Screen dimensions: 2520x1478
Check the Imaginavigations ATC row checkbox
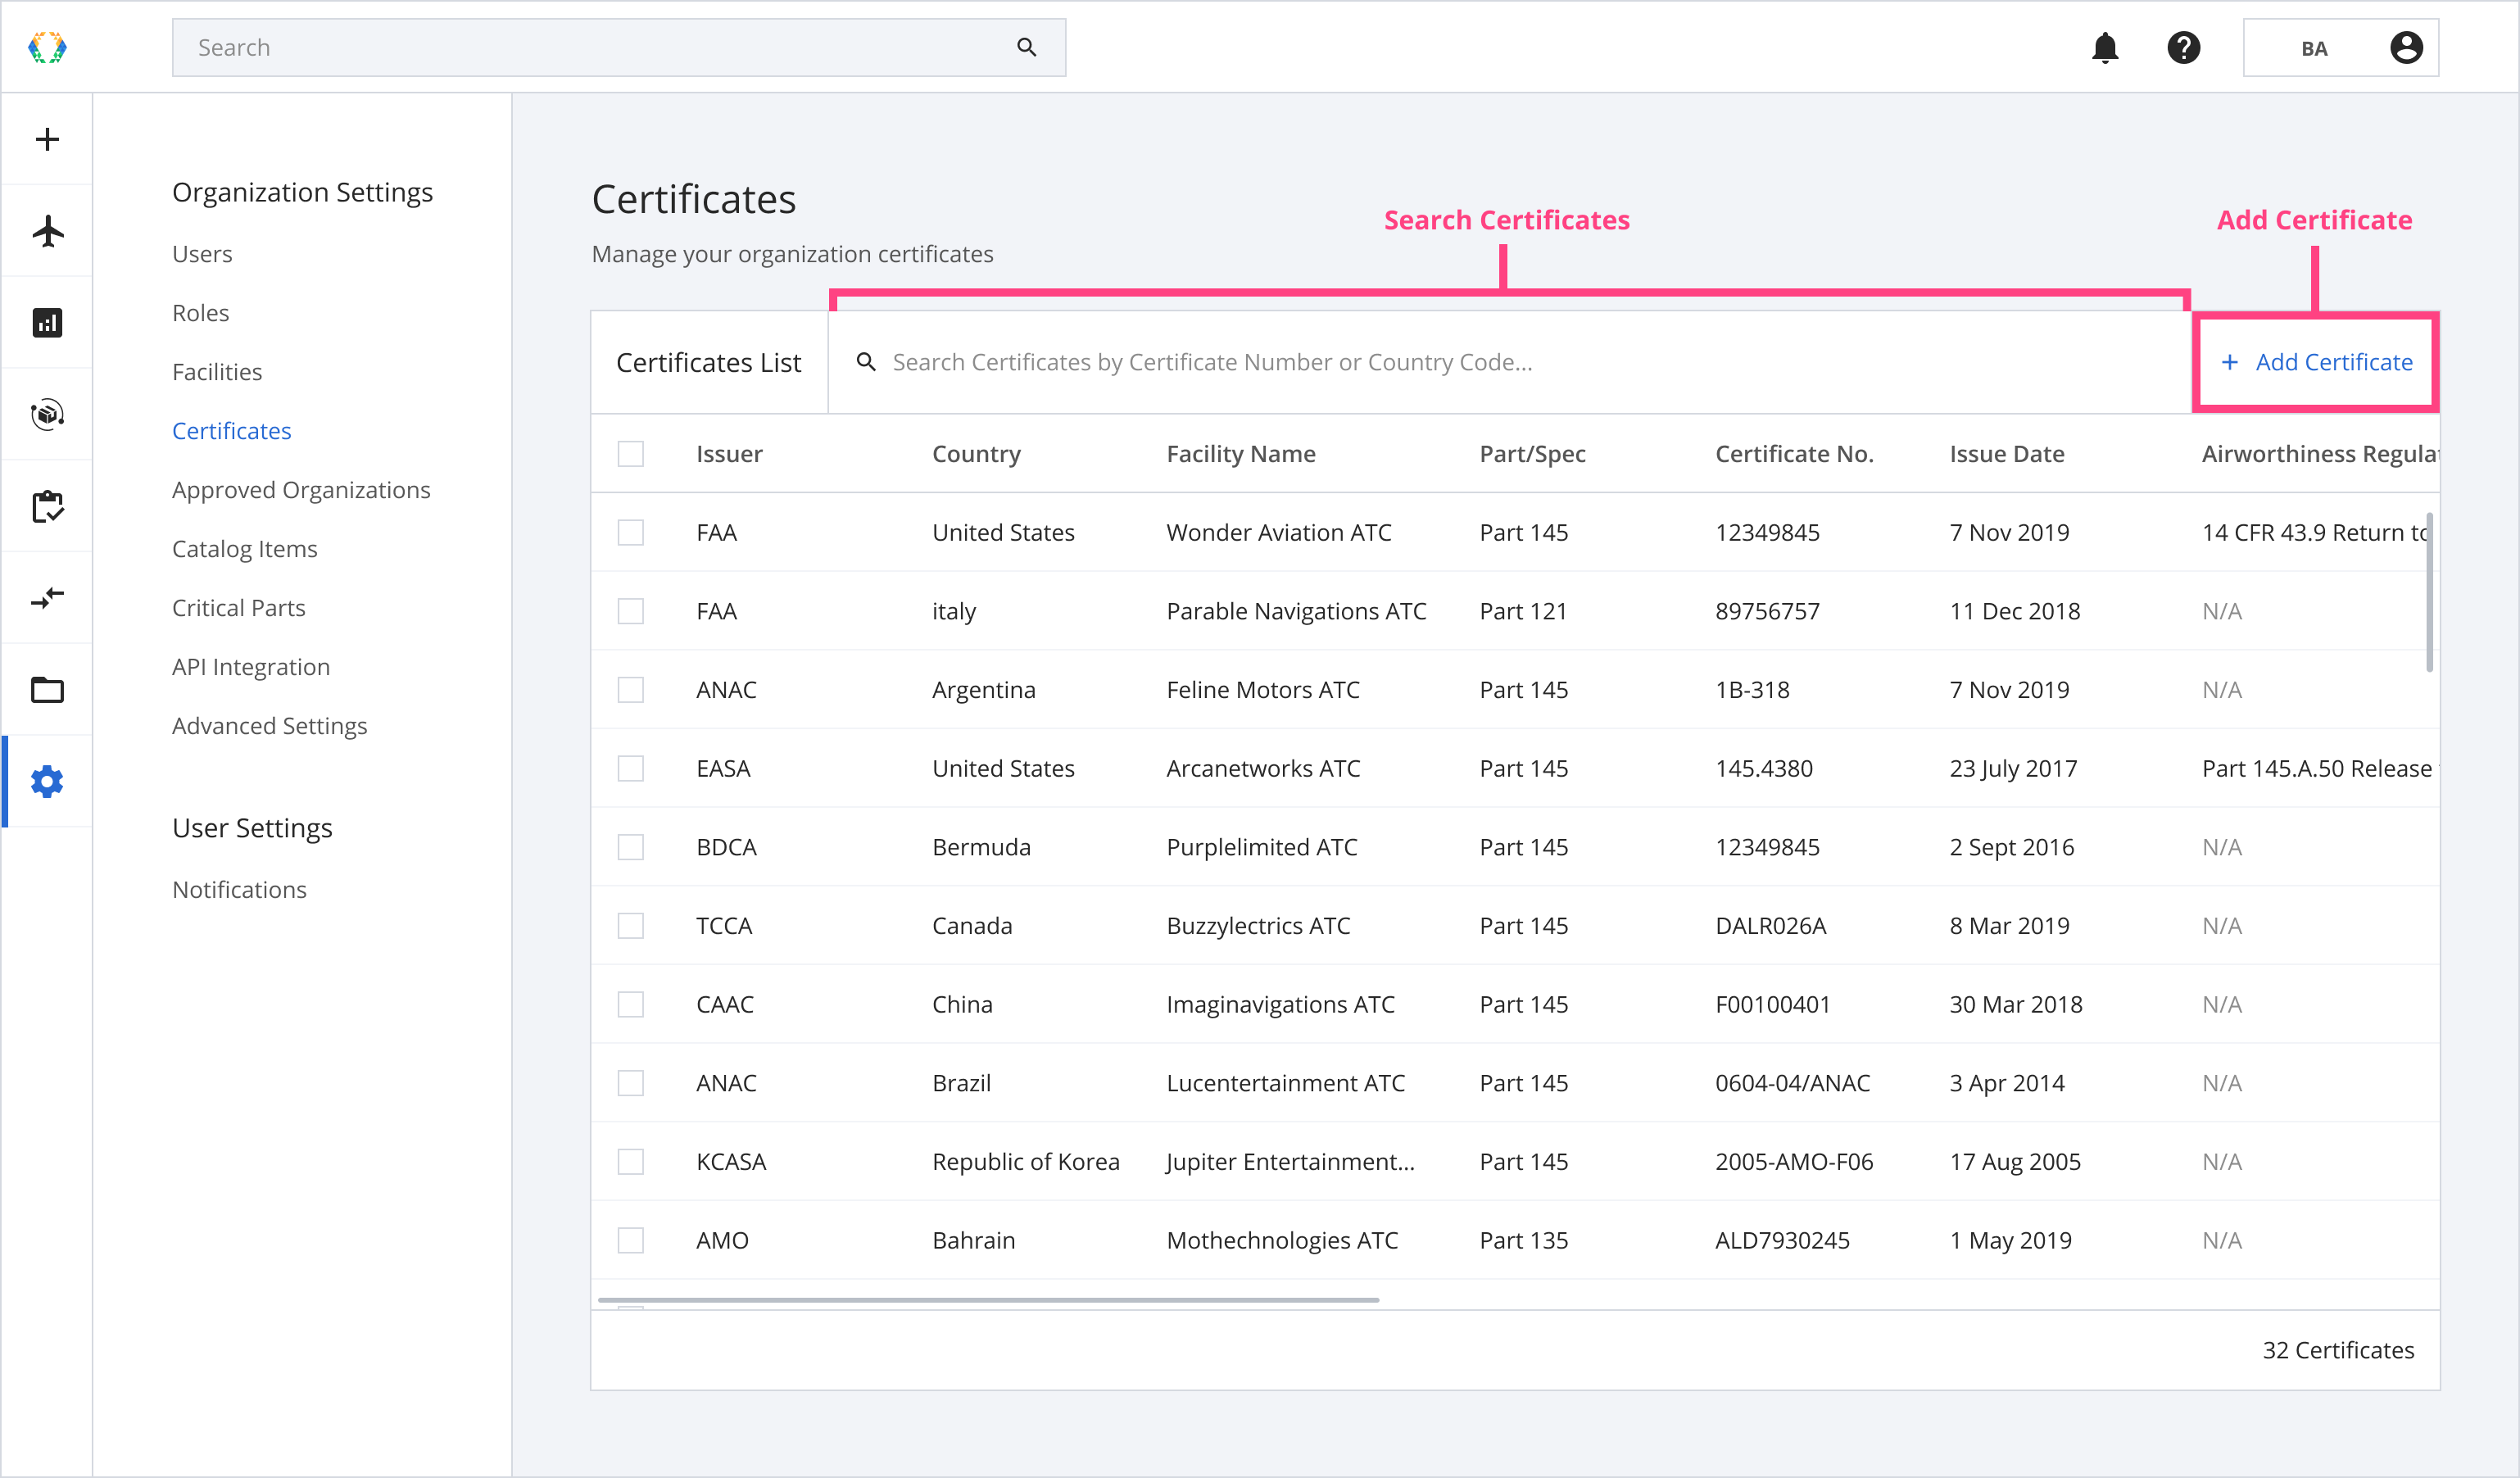(631, 1004)
